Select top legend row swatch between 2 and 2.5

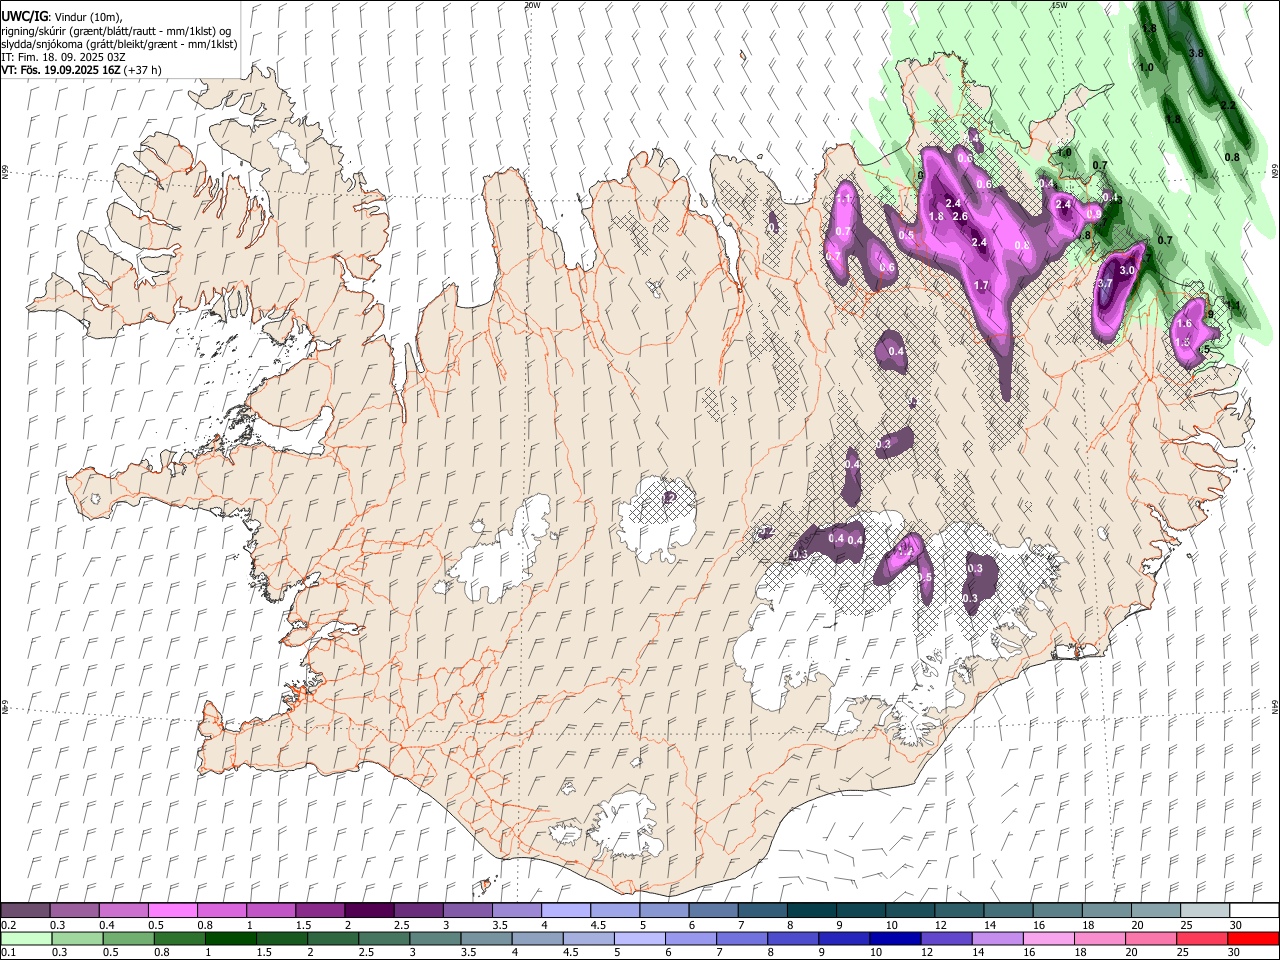point(368,910)
